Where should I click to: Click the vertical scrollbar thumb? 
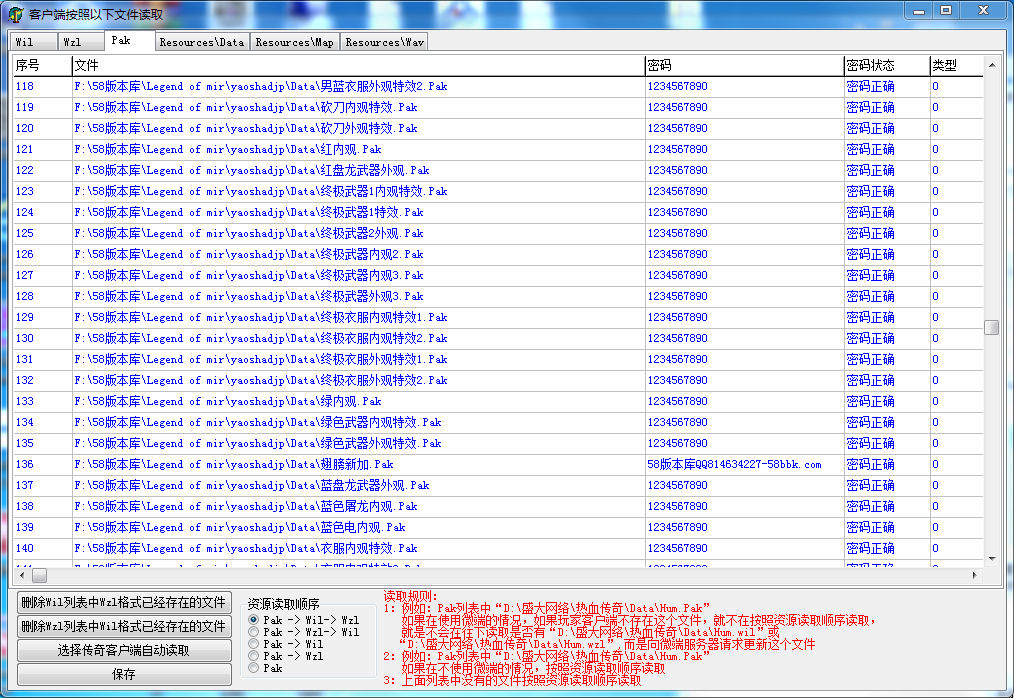(991, 327)
